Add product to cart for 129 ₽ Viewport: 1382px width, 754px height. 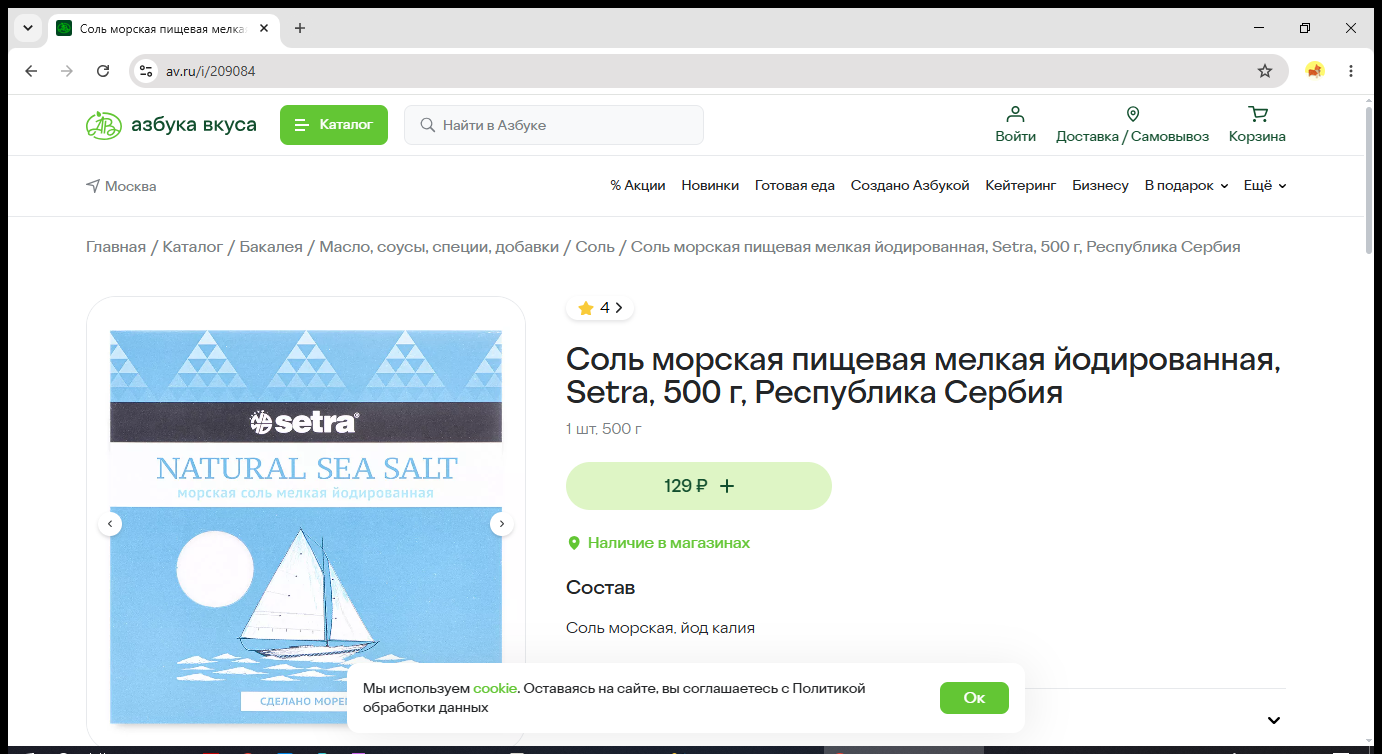coord(699,486)
